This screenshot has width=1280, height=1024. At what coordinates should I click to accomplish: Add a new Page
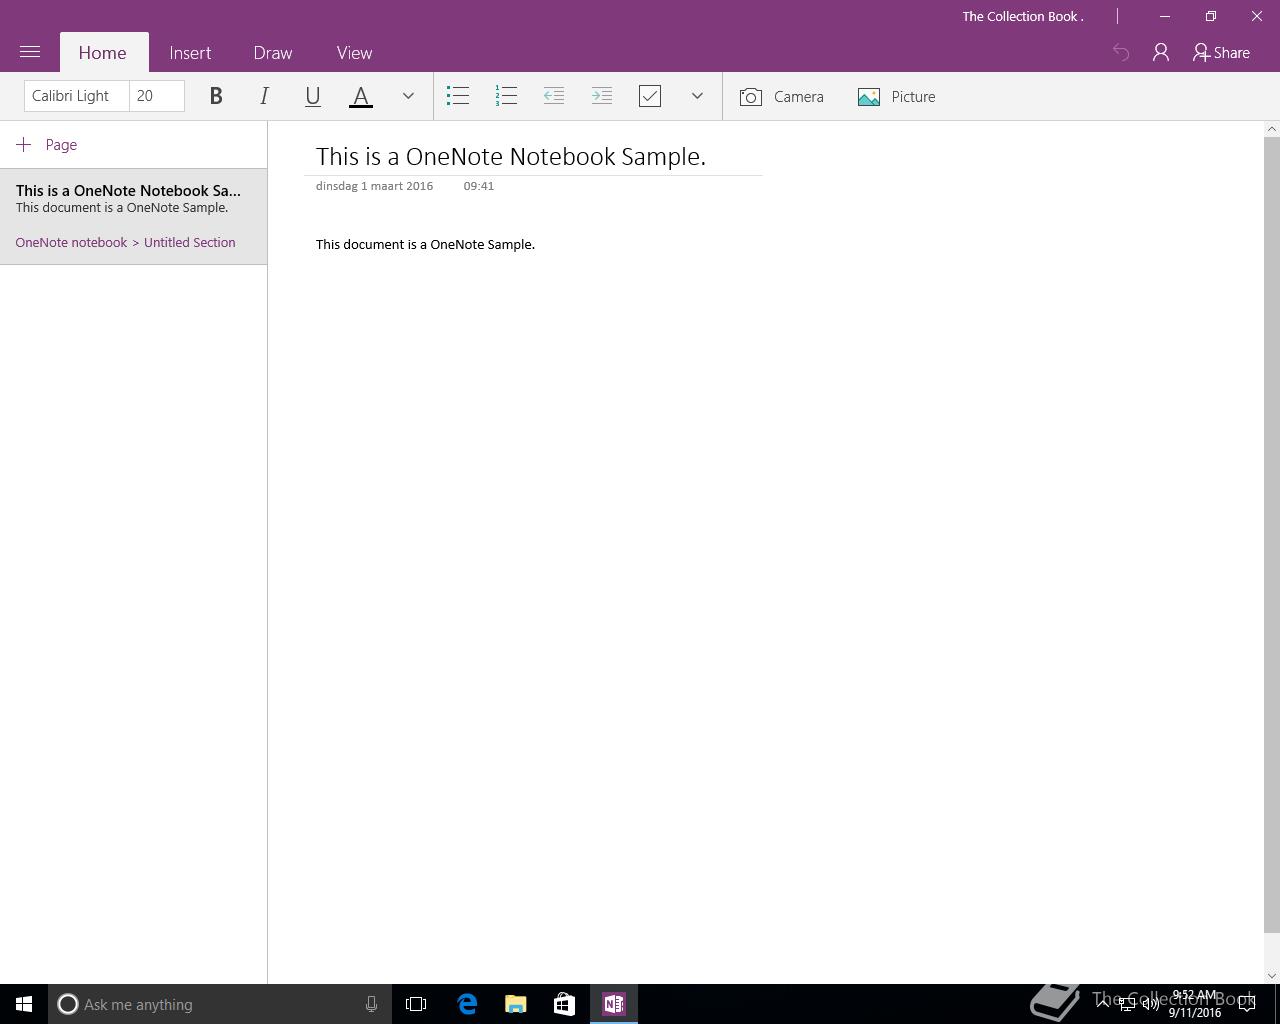point(47,145)
